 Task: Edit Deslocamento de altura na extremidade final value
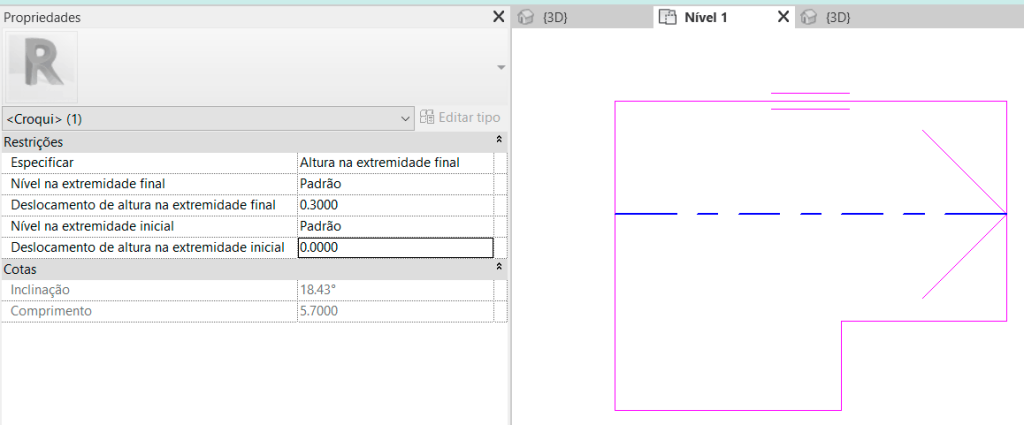point(395,205)
